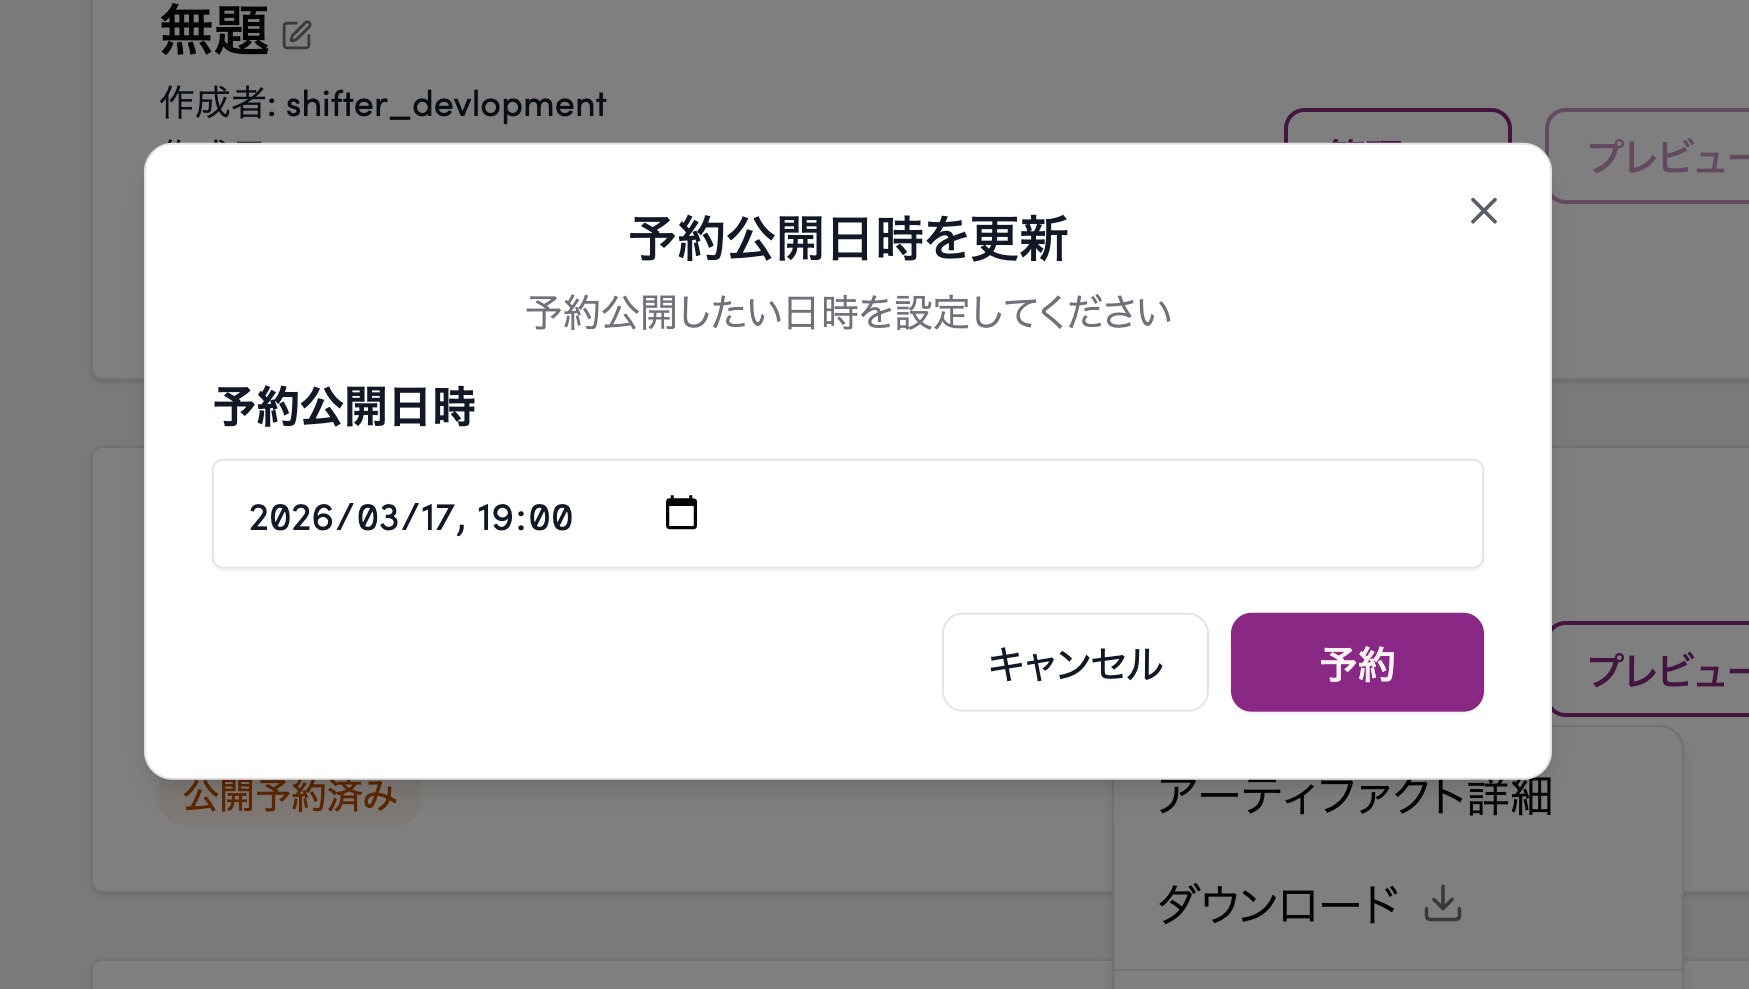Choose the ダウンロード menu entry text
1749x989 pixels.
[x=1277, y=905]
